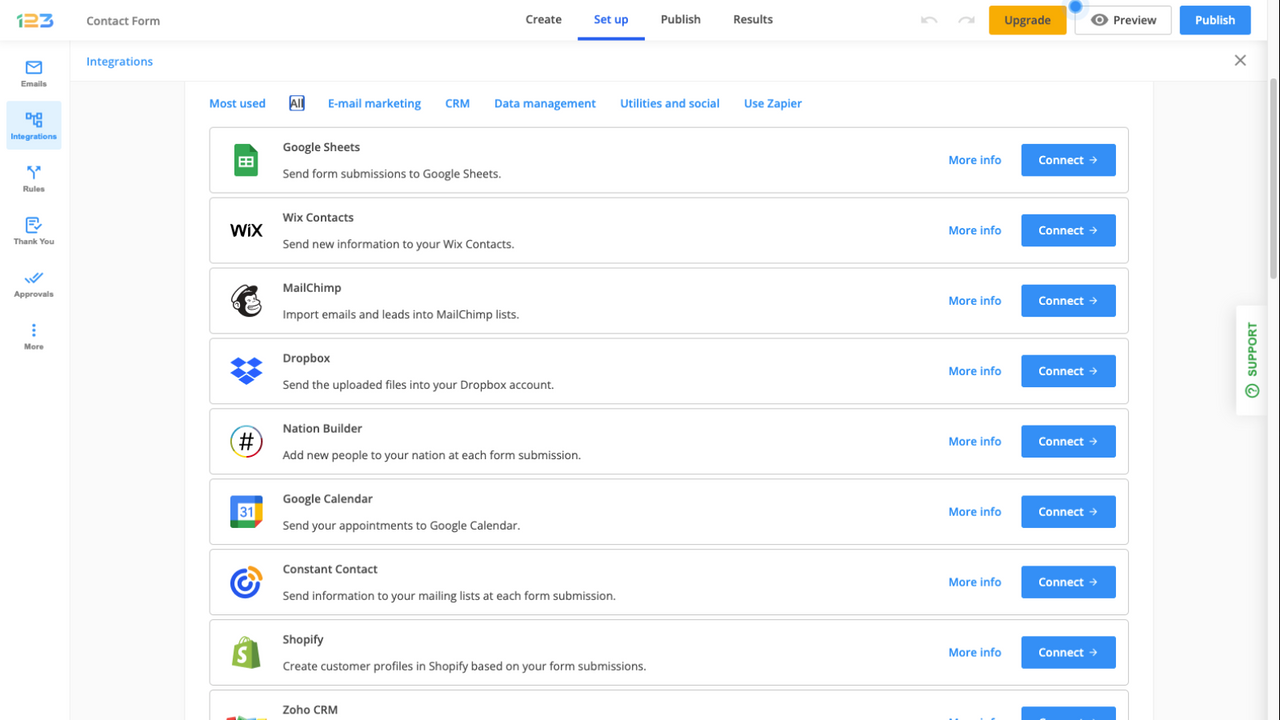Open the Use Zapier filter
Screen dimensions: 1280x720
tap(773, 103)
